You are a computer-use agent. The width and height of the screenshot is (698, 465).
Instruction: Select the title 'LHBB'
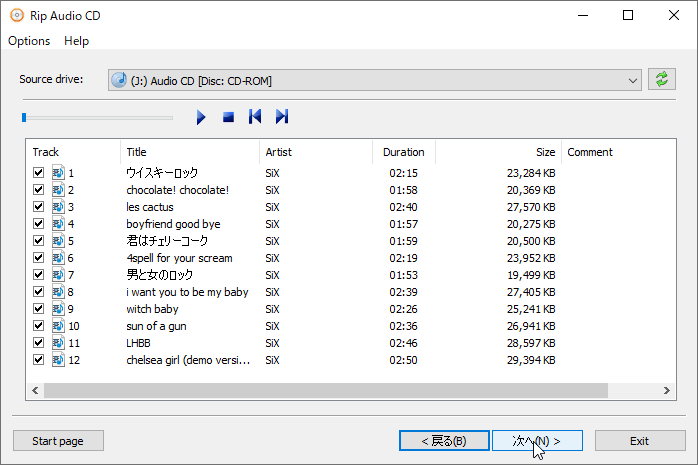click(138, 343)
